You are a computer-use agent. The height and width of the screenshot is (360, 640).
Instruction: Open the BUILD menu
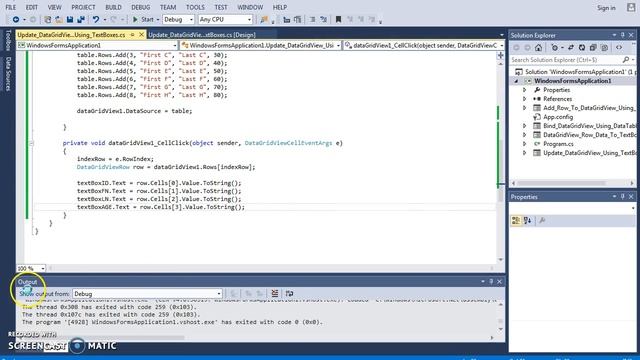[x=113, y=7]
